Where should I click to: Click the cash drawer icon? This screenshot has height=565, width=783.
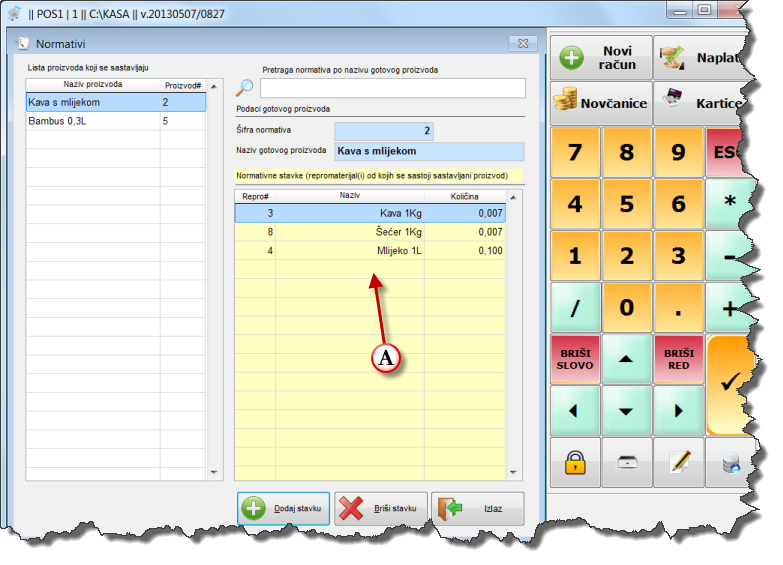627,462
